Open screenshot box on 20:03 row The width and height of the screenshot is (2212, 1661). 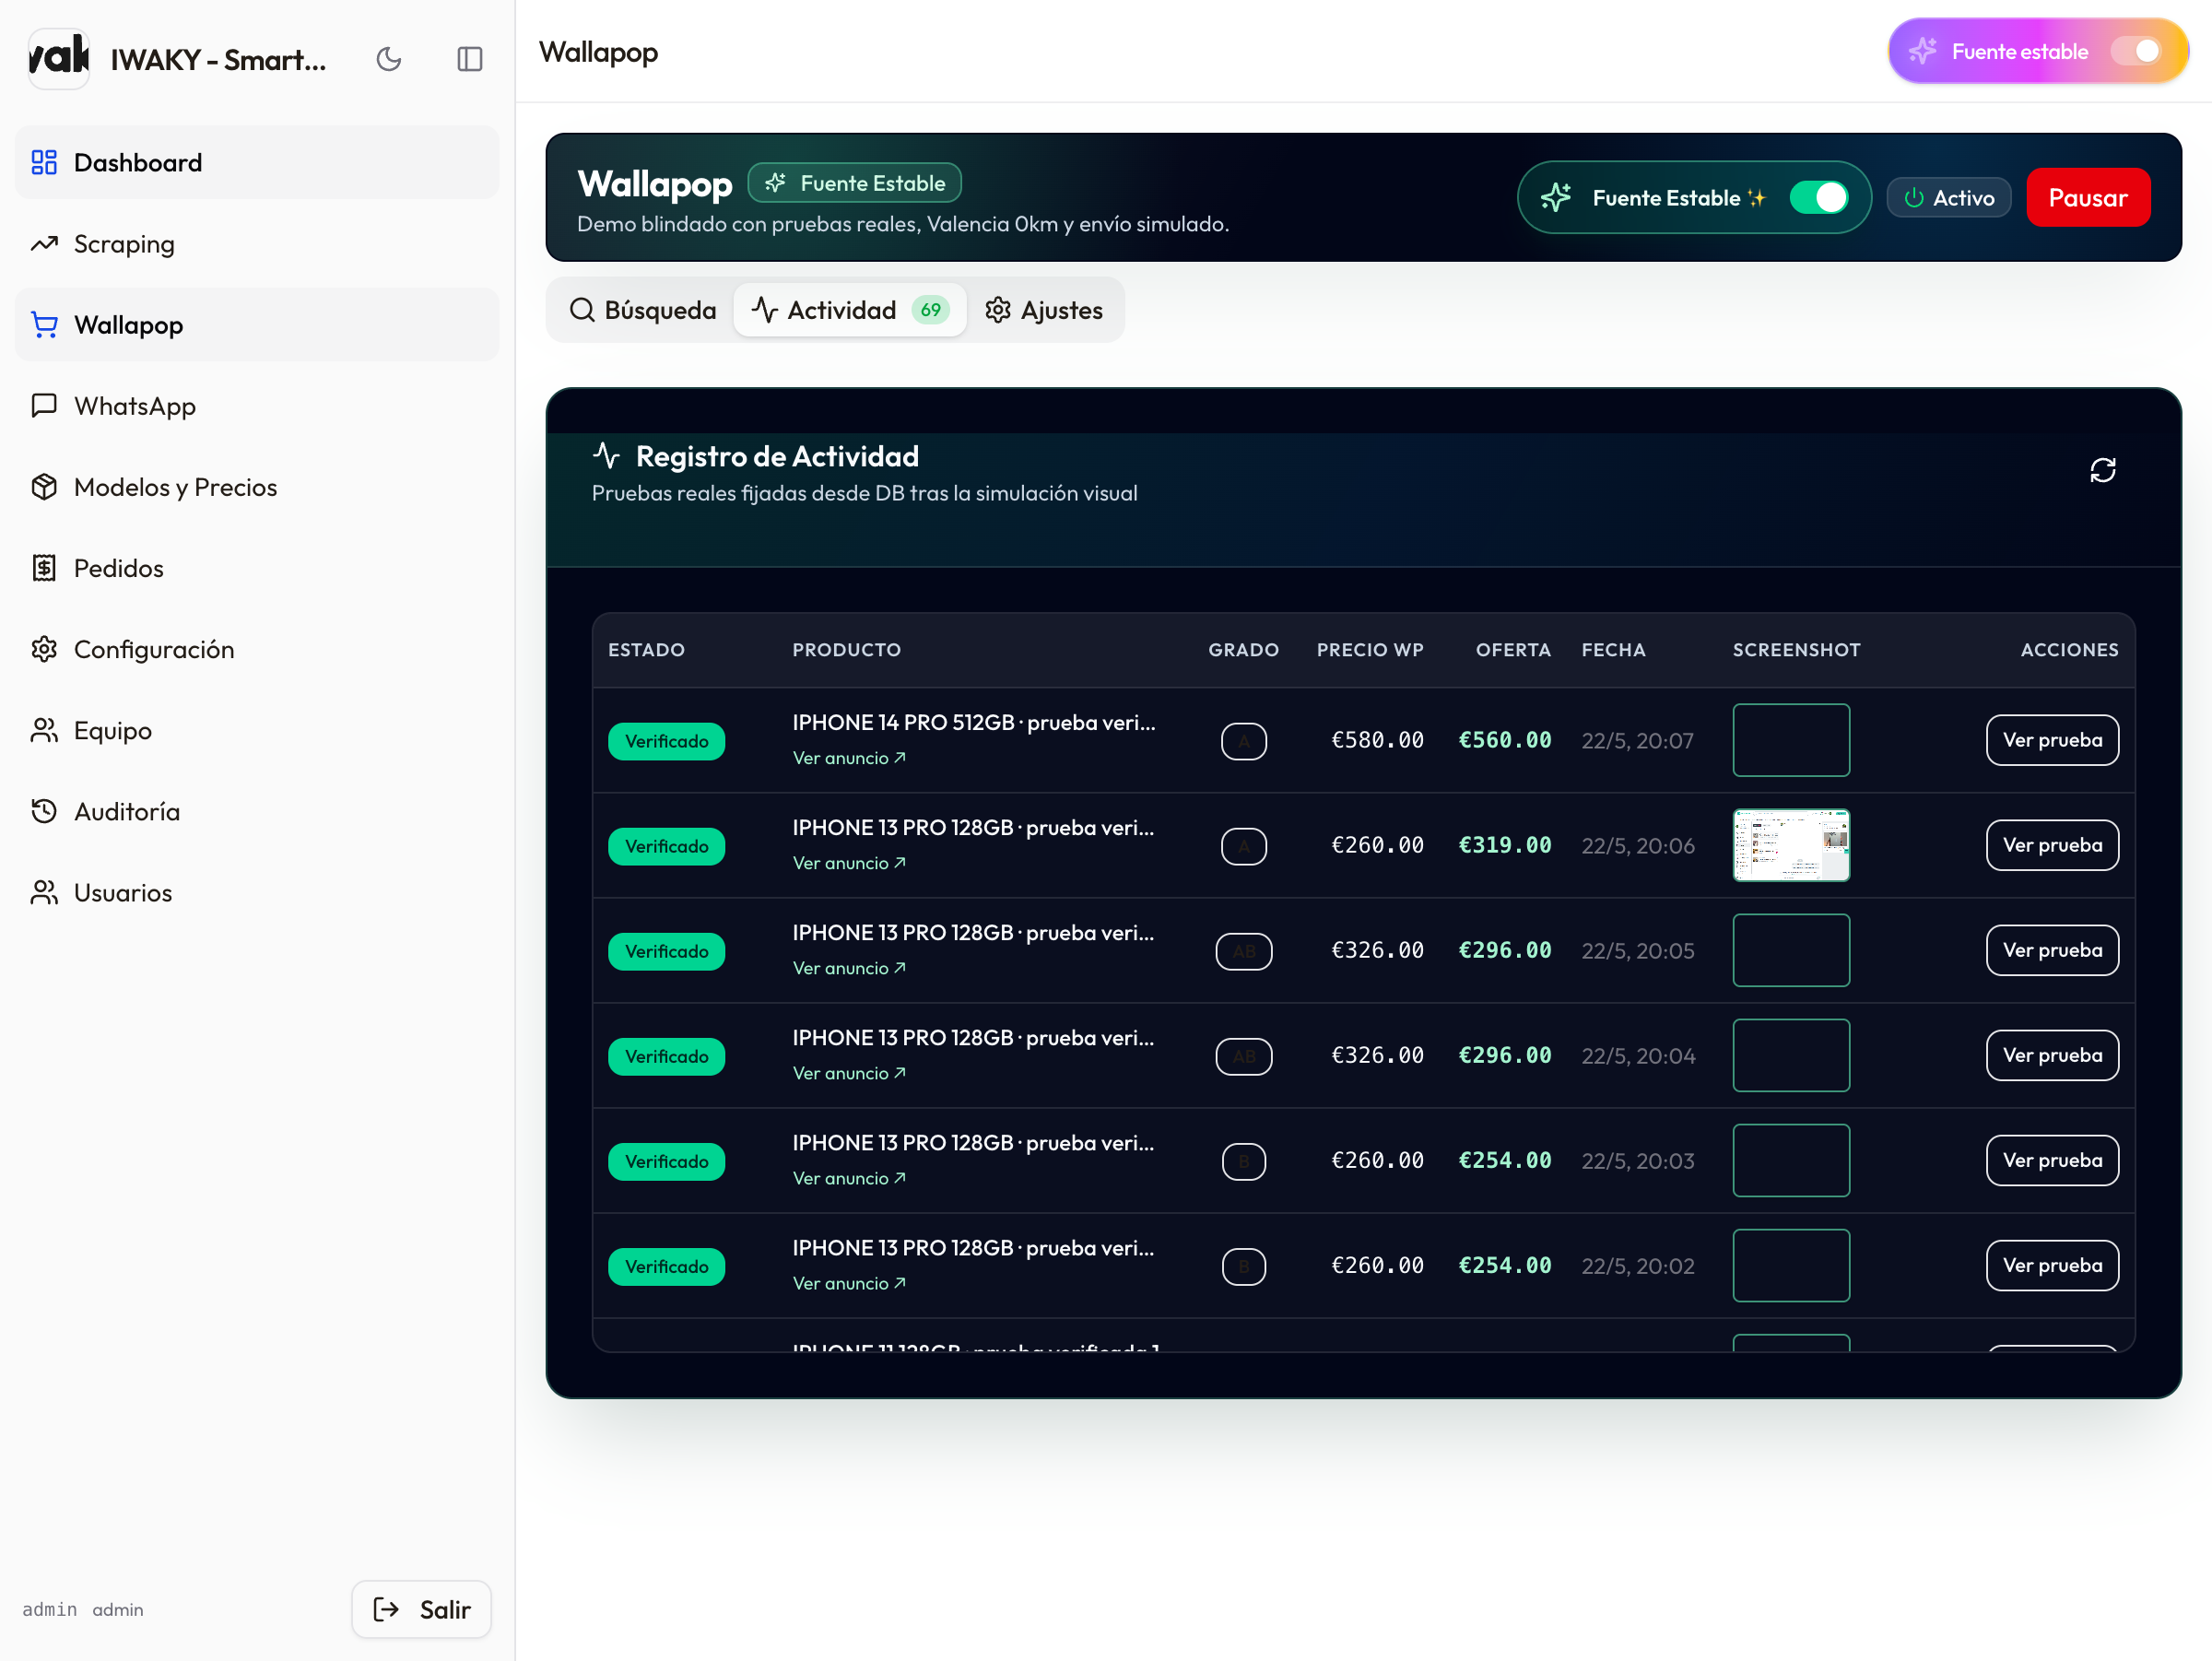[1790, 1160]
